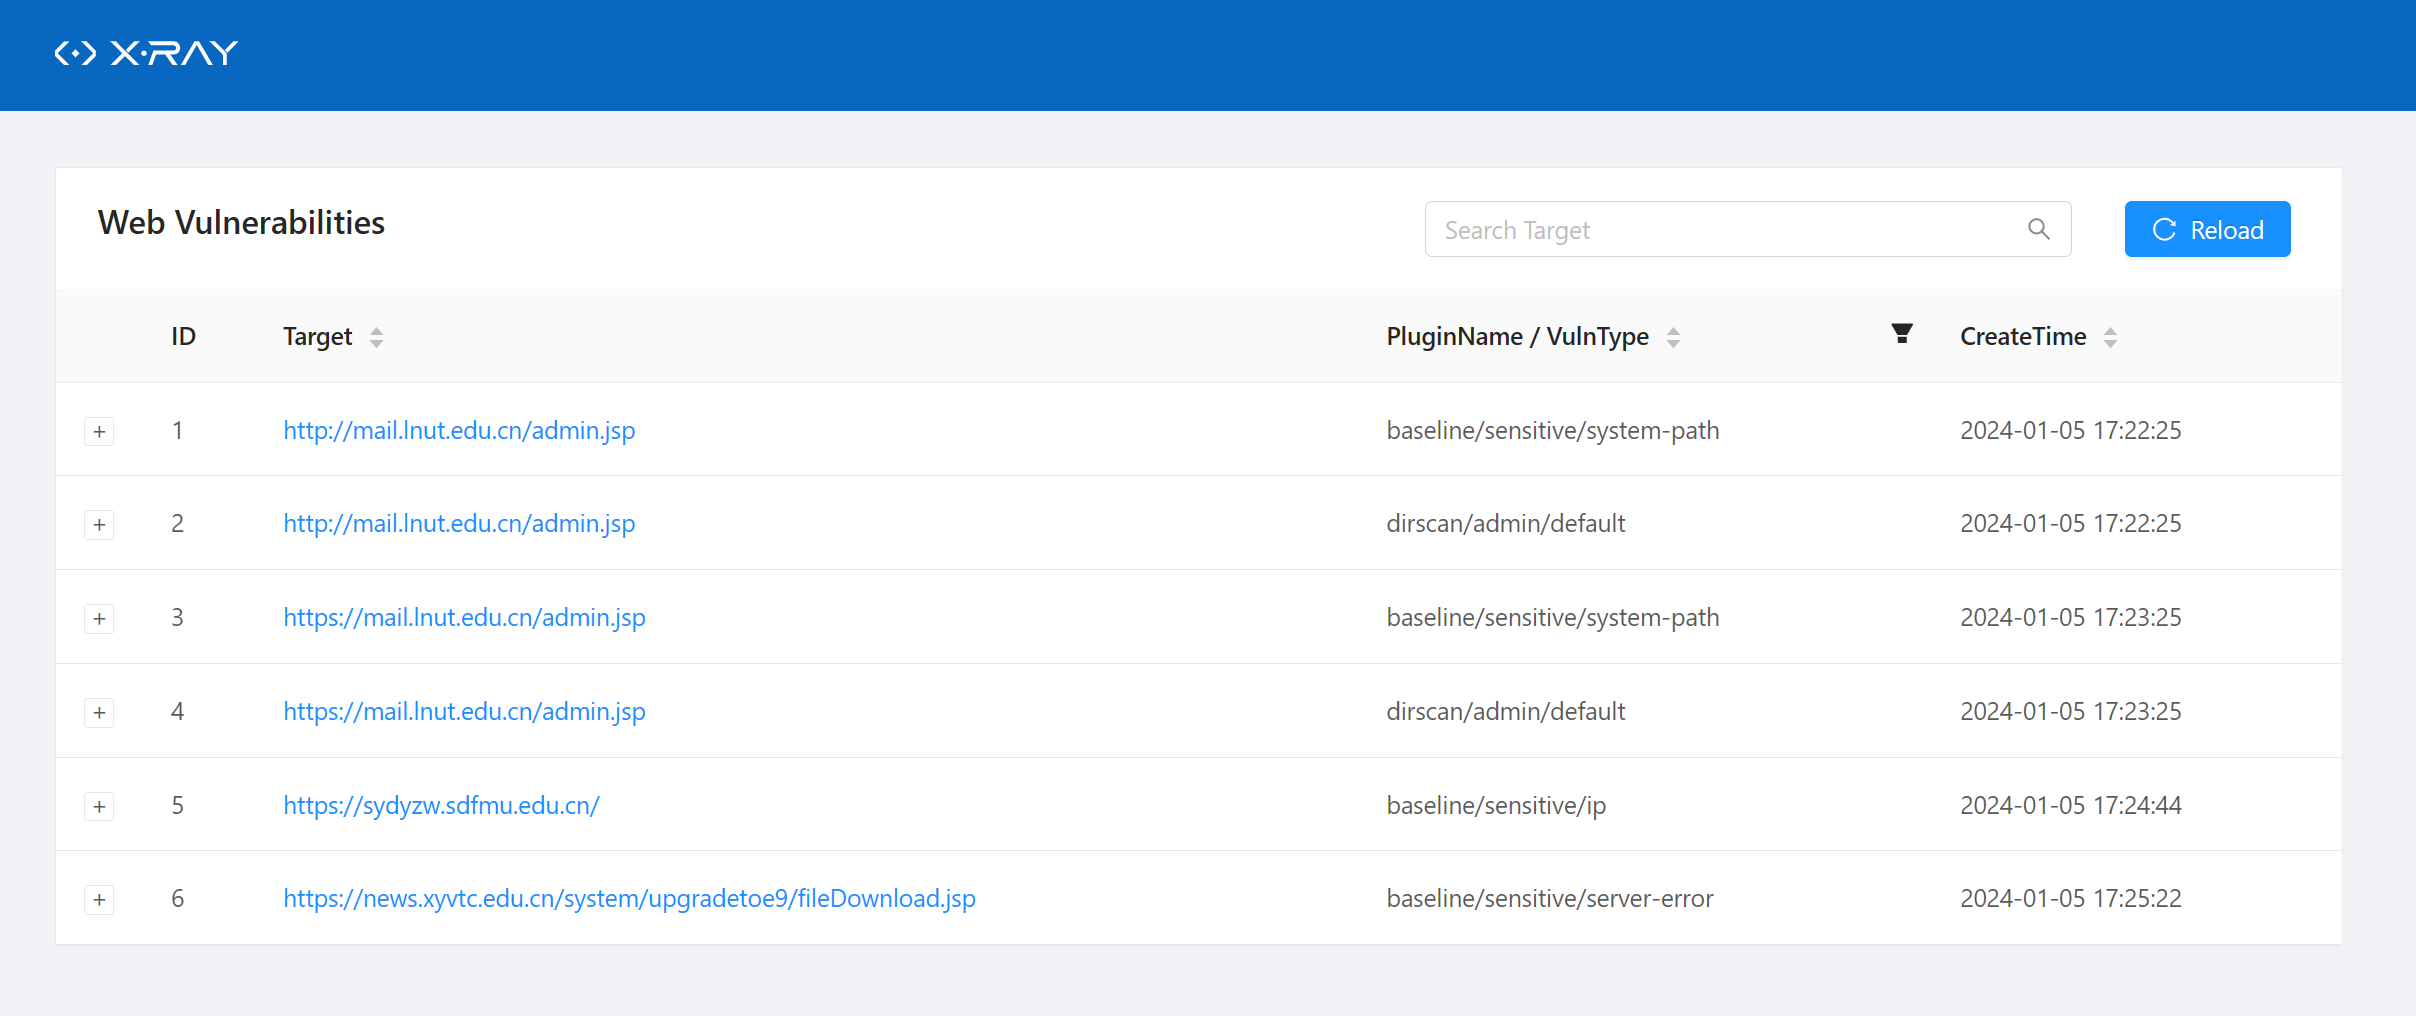Open row 3 https admin.jsp link
This screenshot has height=1016, width=2416.
coord(464,618)
